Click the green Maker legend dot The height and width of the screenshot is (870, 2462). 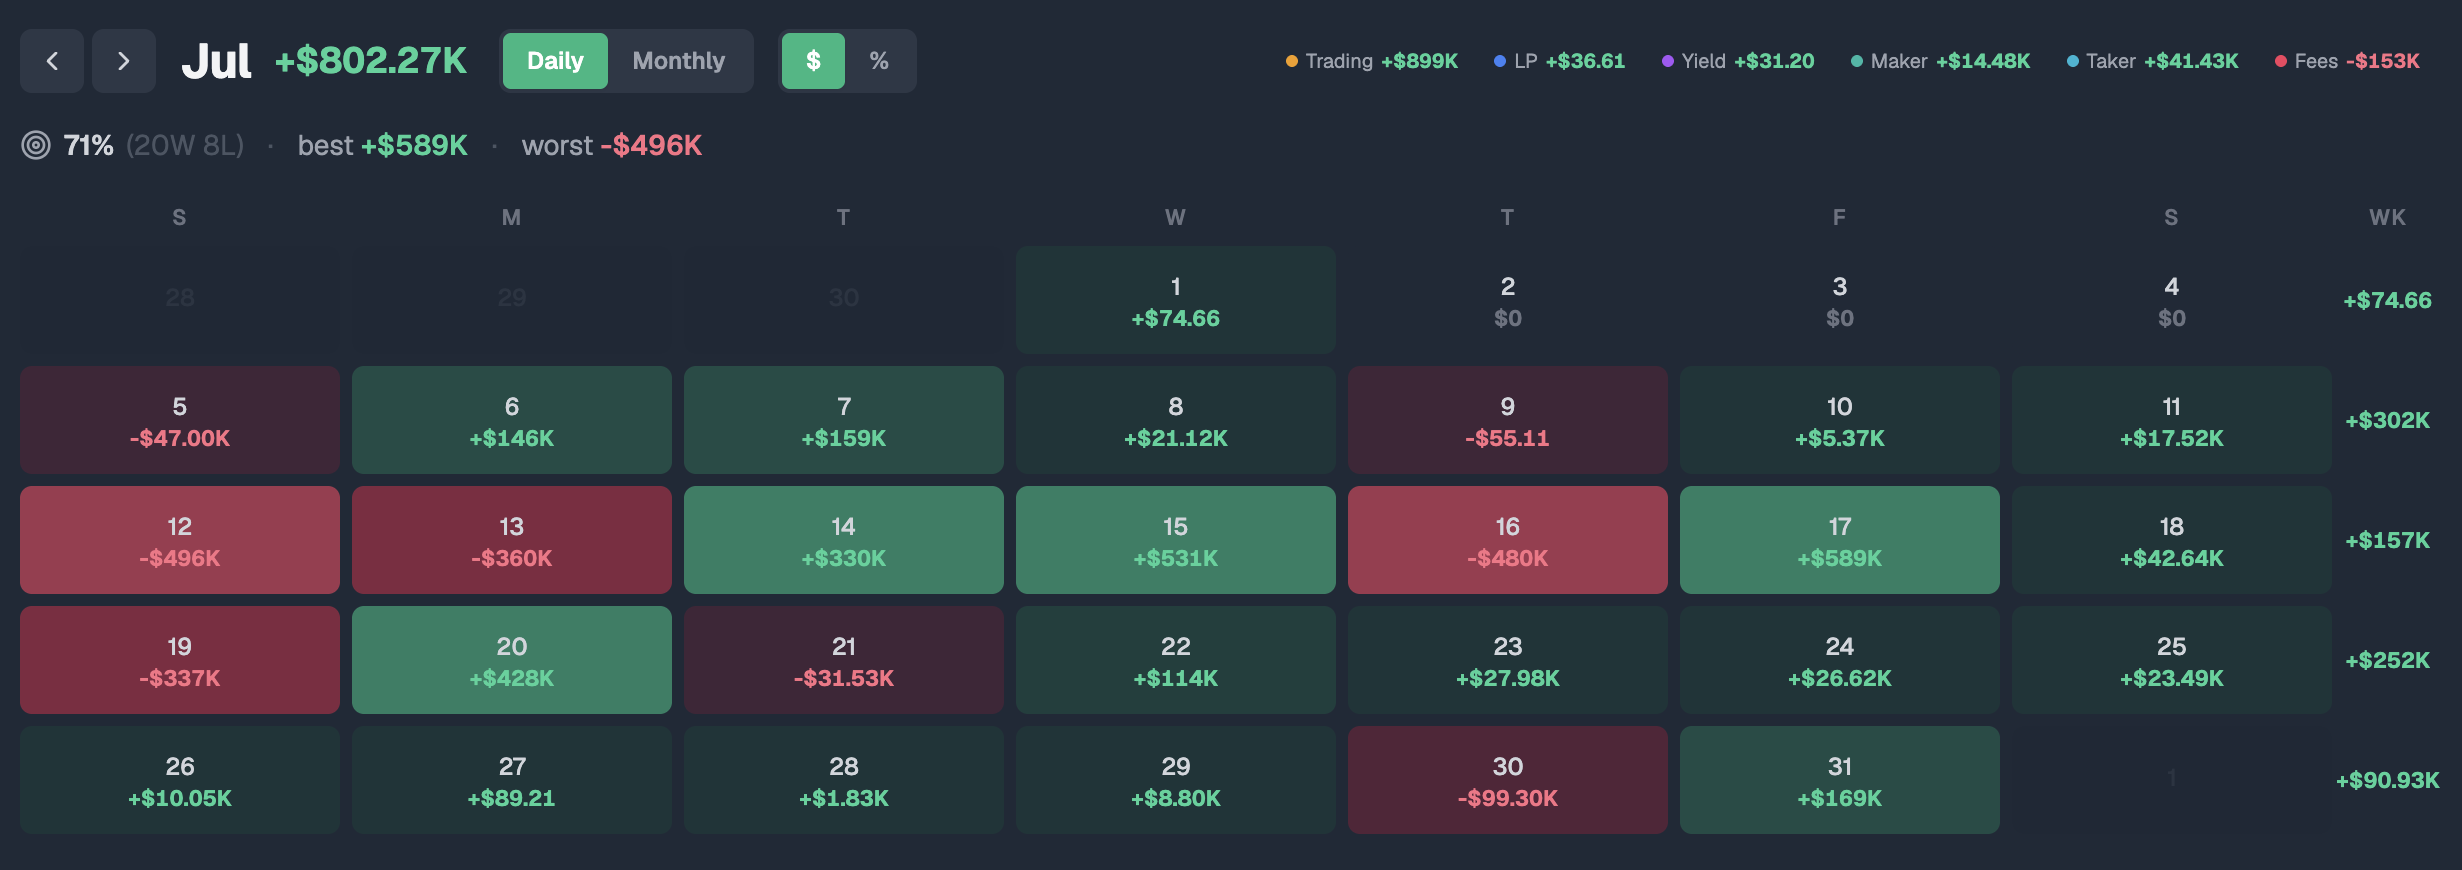1856,61
